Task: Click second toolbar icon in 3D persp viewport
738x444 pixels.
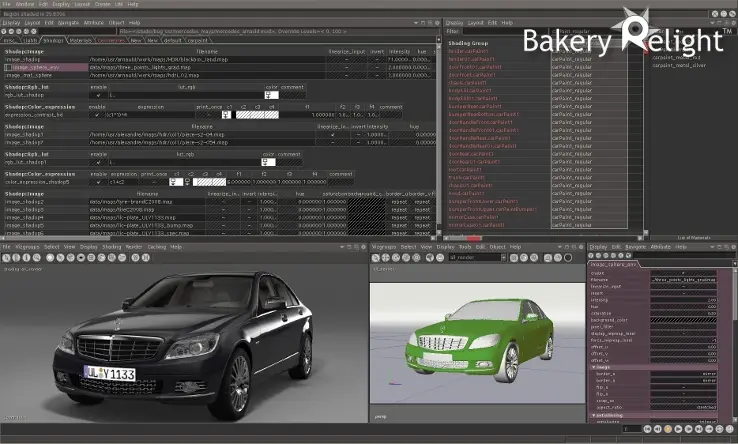Action: 386,258
